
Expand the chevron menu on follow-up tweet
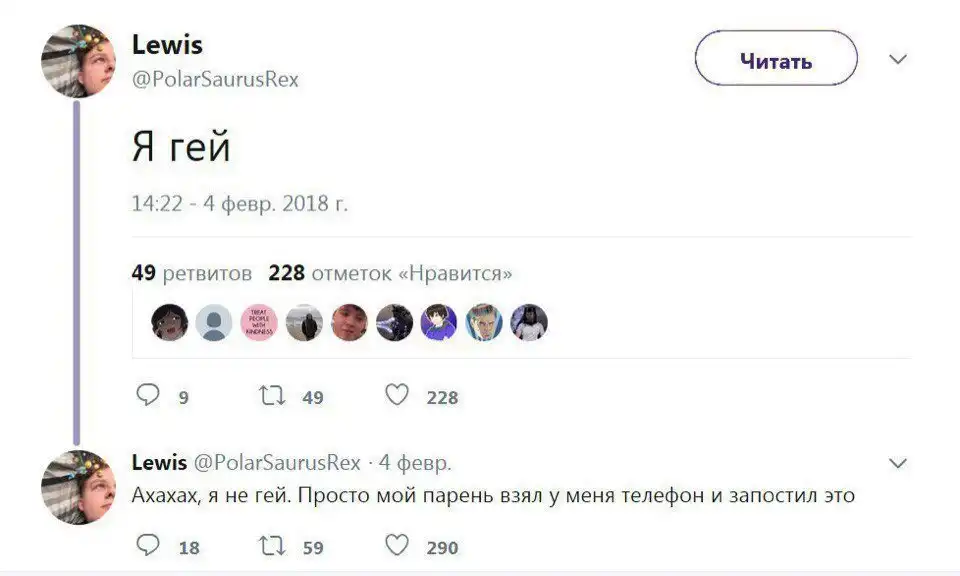(x=898, y=464)
